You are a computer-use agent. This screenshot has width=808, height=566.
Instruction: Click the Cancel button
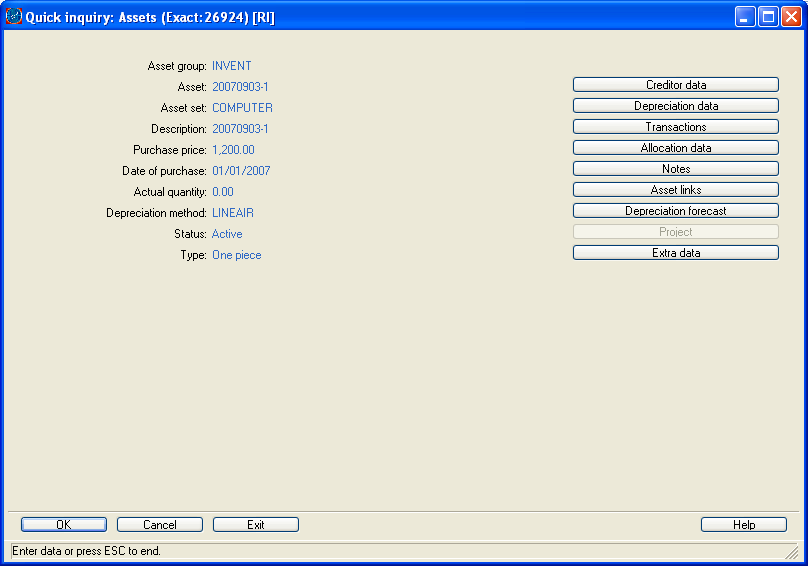(x=160, y=525)
